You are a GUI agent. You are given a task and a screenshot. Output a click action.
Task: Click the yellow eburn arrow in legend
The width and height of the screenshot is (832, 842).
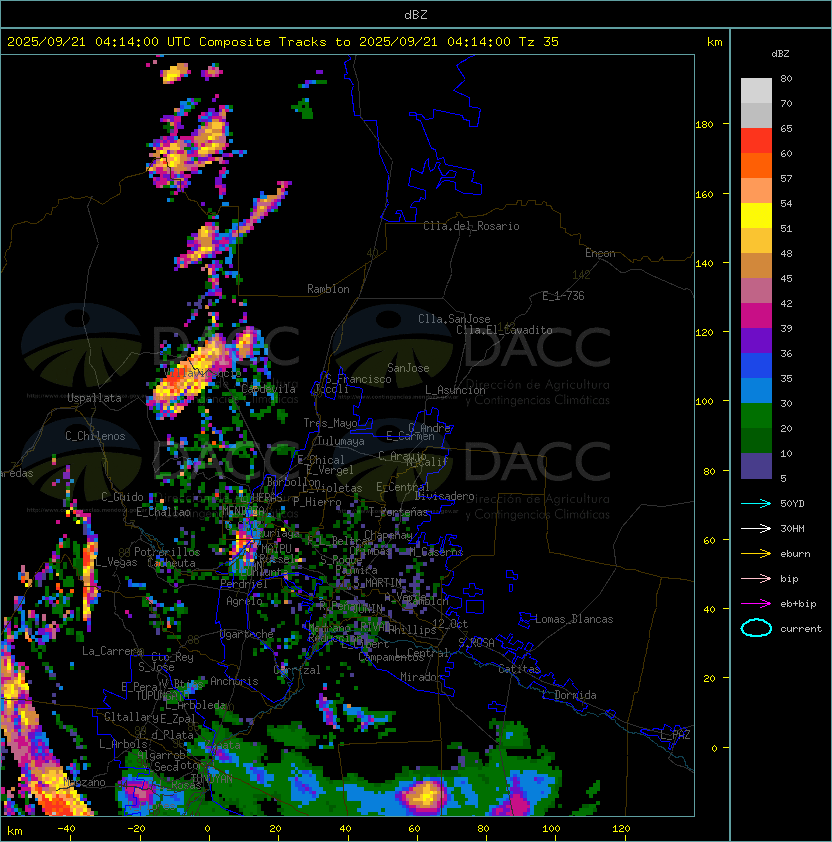756,554
